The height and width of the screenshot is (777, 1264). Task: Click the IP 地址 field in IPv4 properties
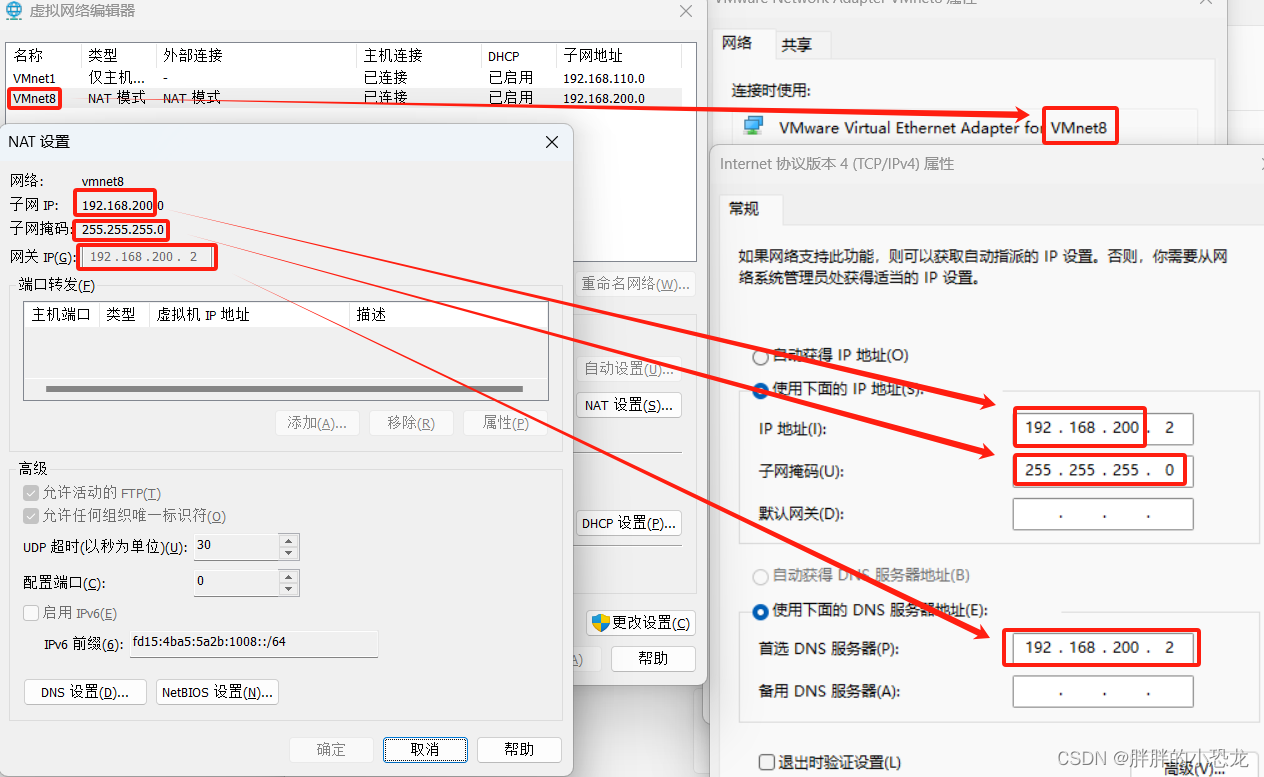(1102, 428)
